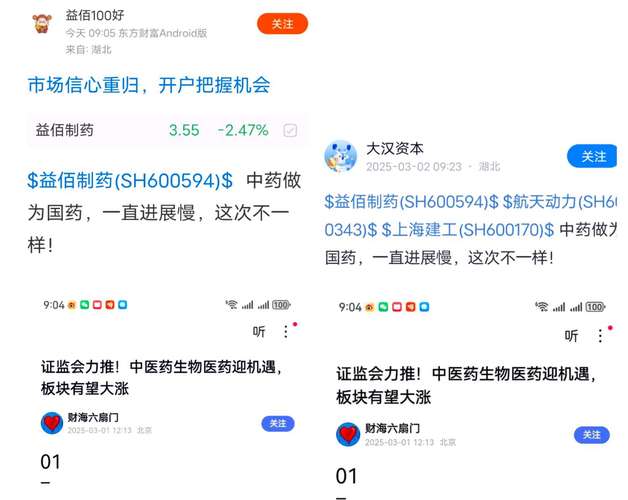
Task: Open 益佰100好 user avatar
Action: point(42,23)
